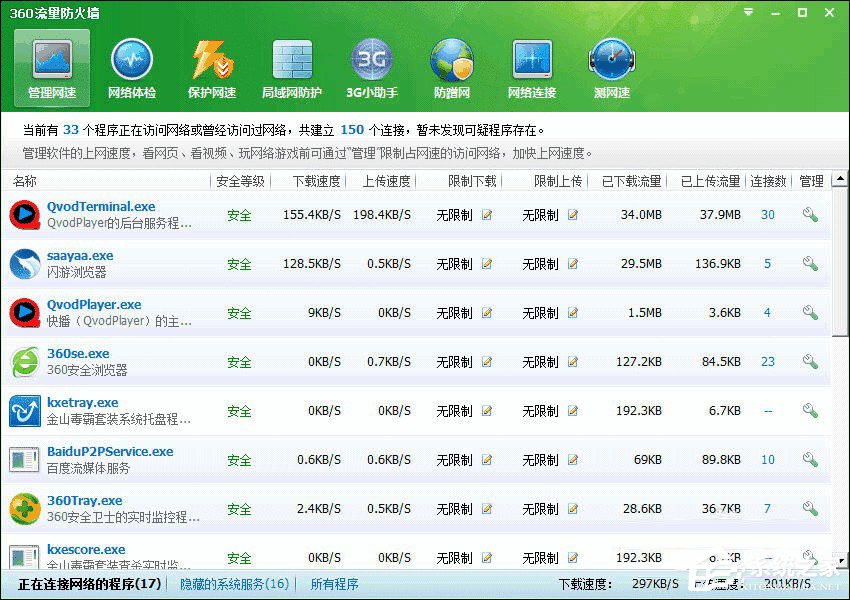The image size is (850, 600).
Task: Open 隐藏的系统服务(16) list
Action: (x=232, y=584)
